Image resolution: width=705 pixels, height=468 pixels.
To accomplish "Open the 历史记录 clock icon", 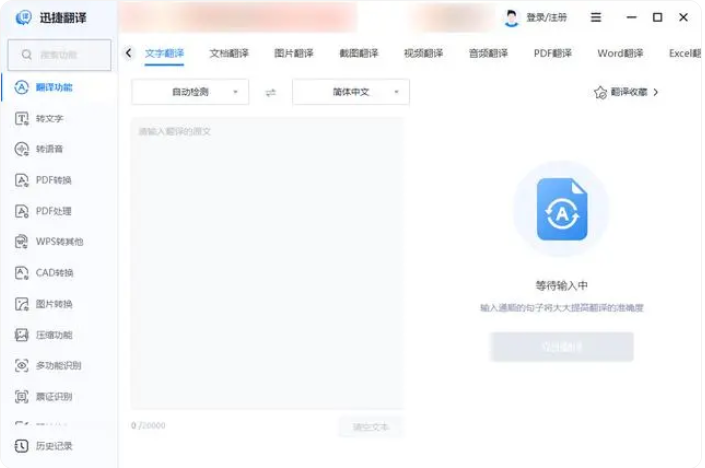I will [22, 446].
